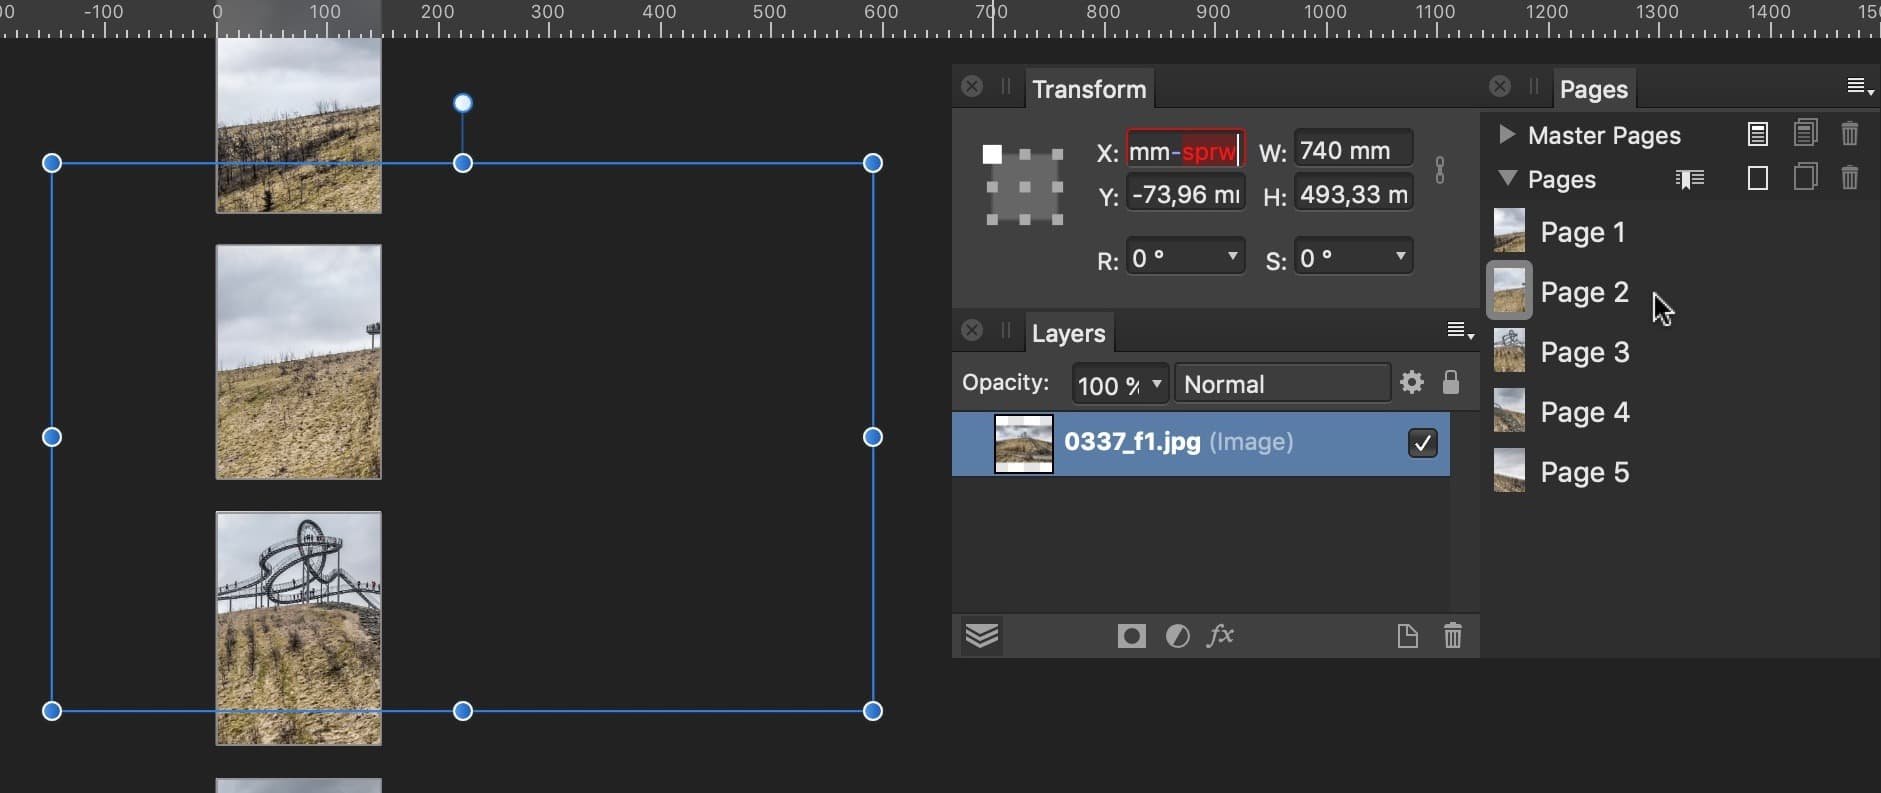This screenshot has width=1881, height=793.
Task: Uncheck visibility of 0337_f1.jpg layer
Action: tap(1422, 443)
